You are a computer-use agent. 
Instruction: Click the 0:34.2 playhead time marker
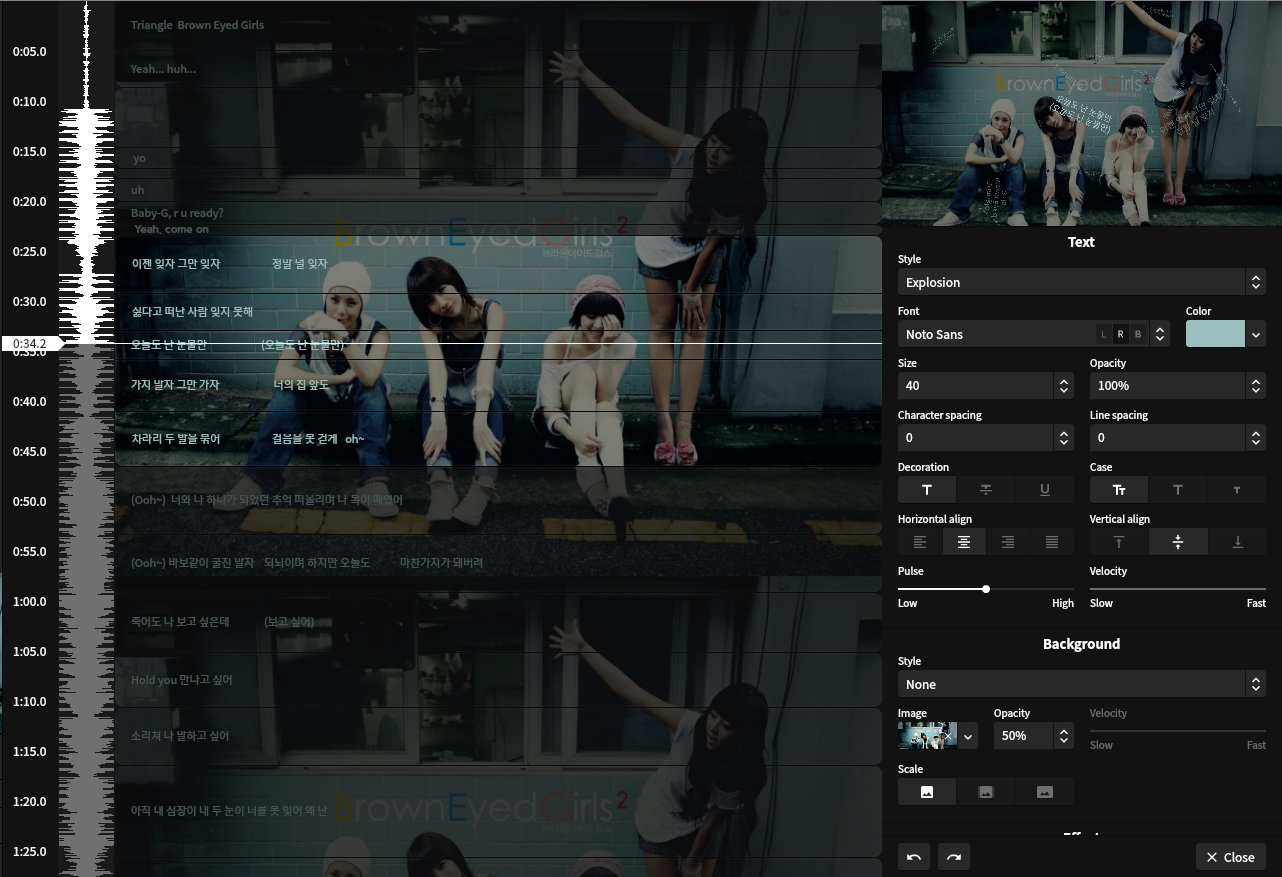30,343
